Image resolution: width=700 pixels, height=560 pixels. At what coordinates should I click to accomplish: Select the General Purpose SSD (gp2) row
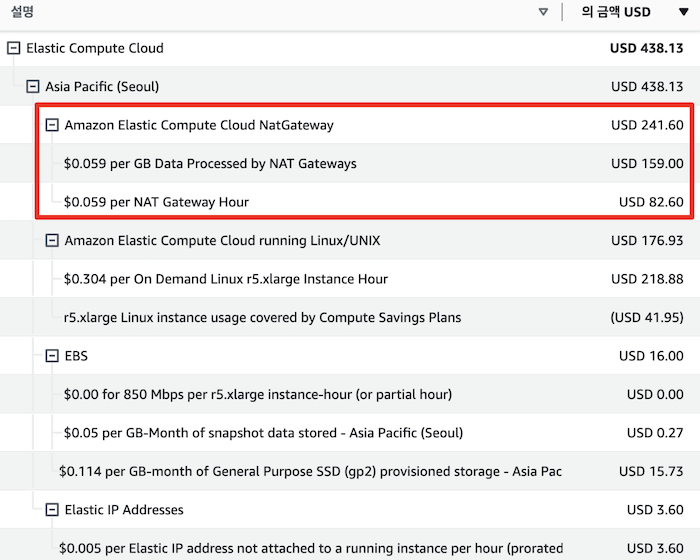pyautogui.click(x=310, y=471)
